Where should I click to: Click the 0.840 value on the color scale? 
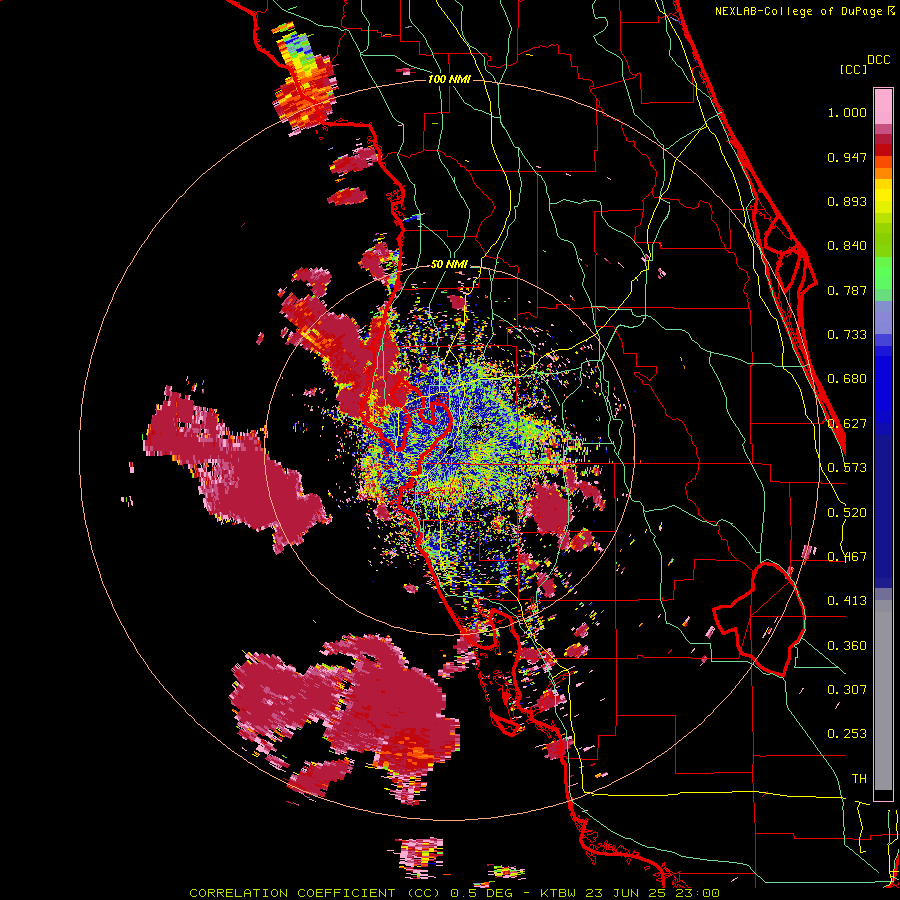(x=847, y=246)
